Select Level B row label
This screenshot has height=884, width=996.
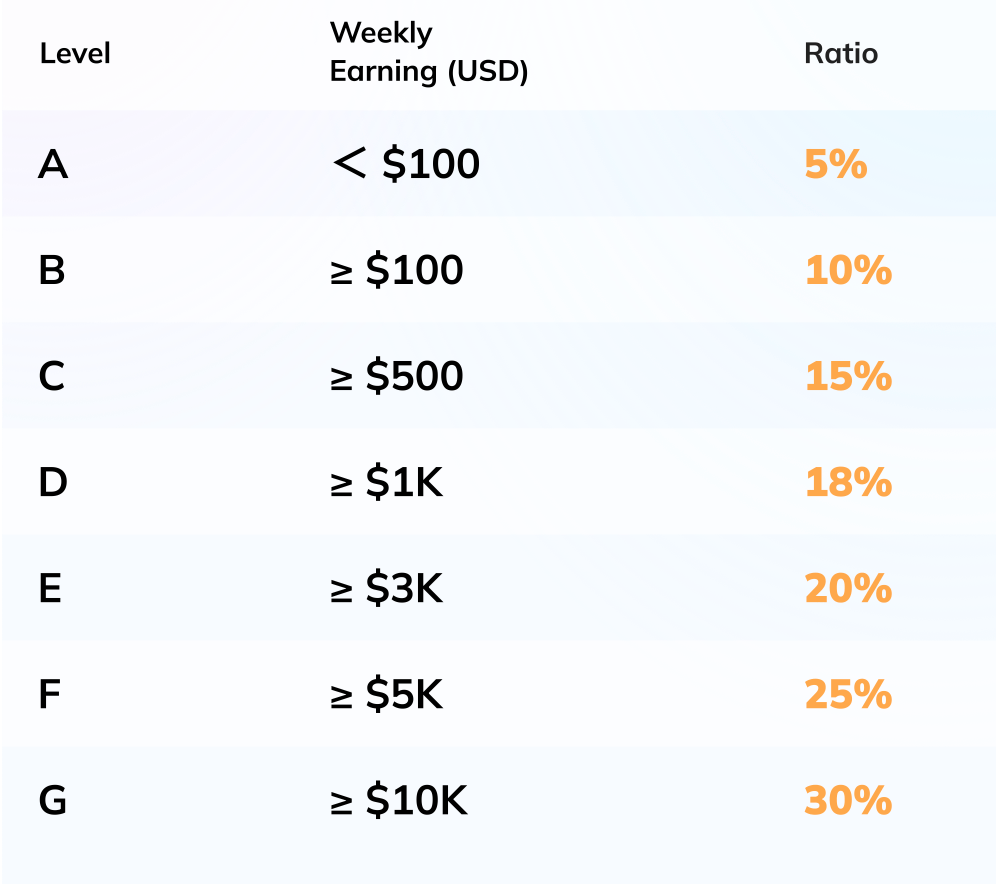pyautogui.click(x=52, y=271)
